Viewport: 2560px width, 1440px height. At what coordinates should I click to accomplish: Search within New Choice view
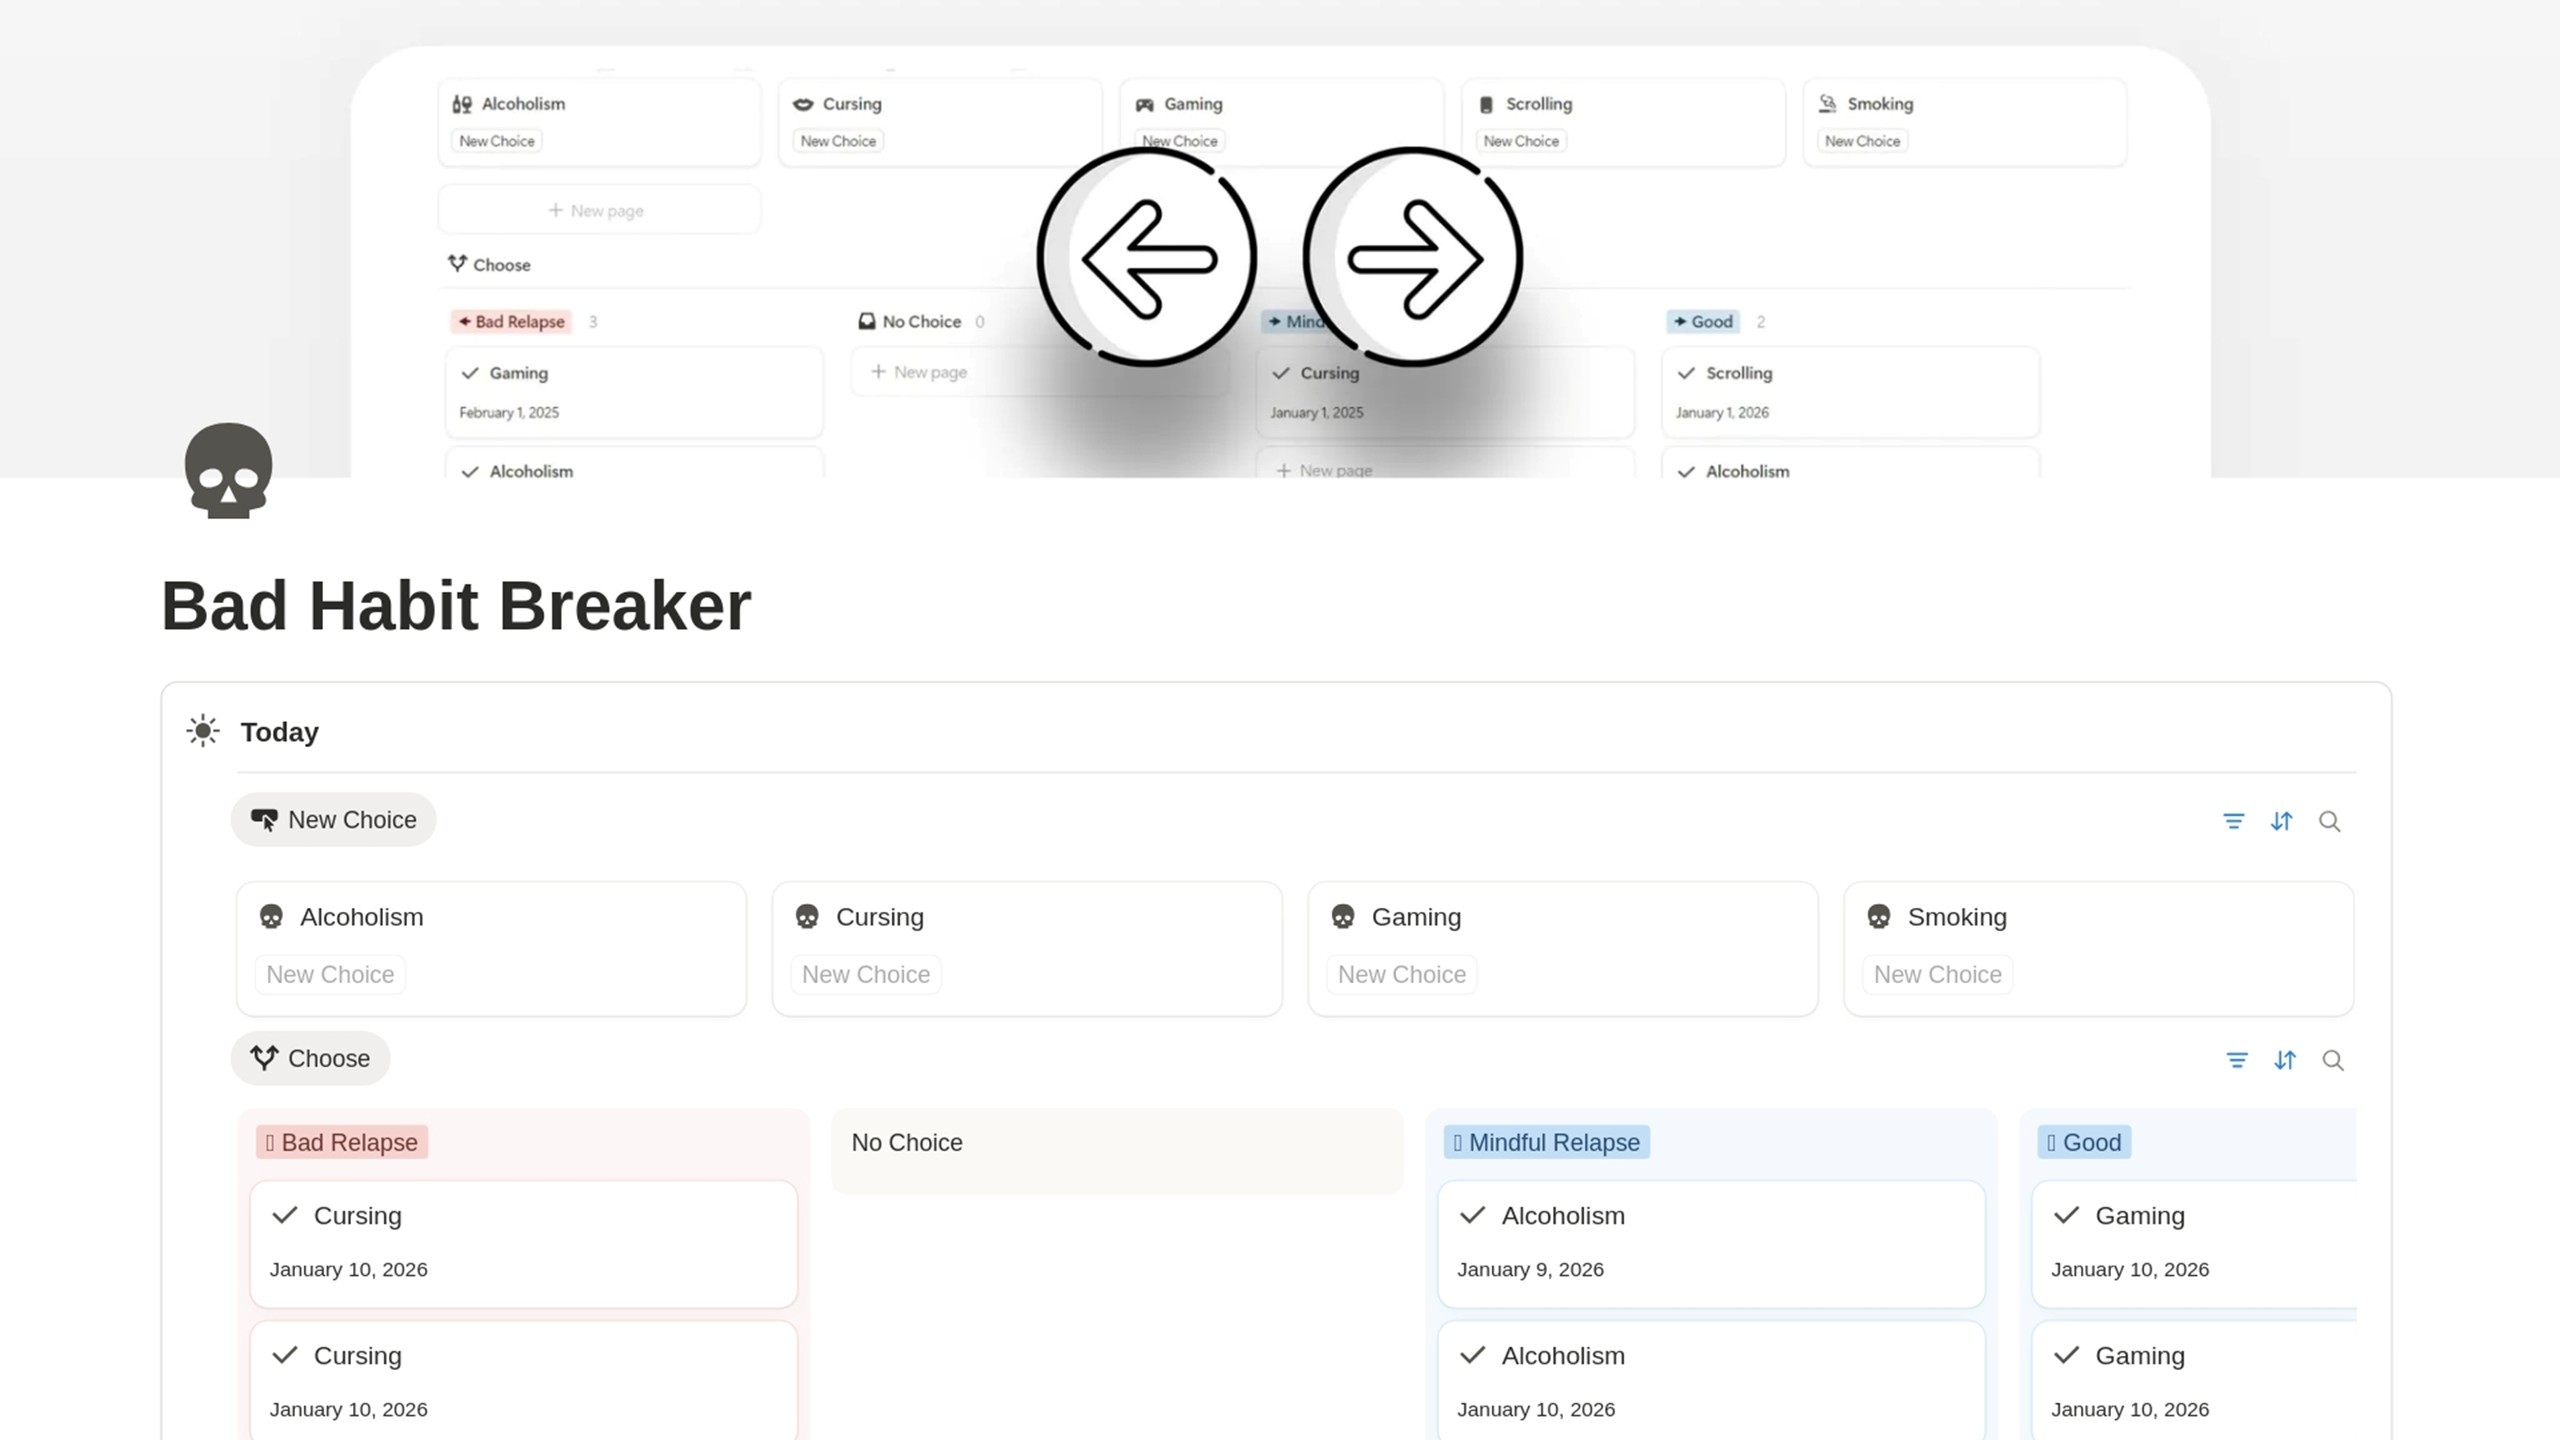[x=2329, y=821]
